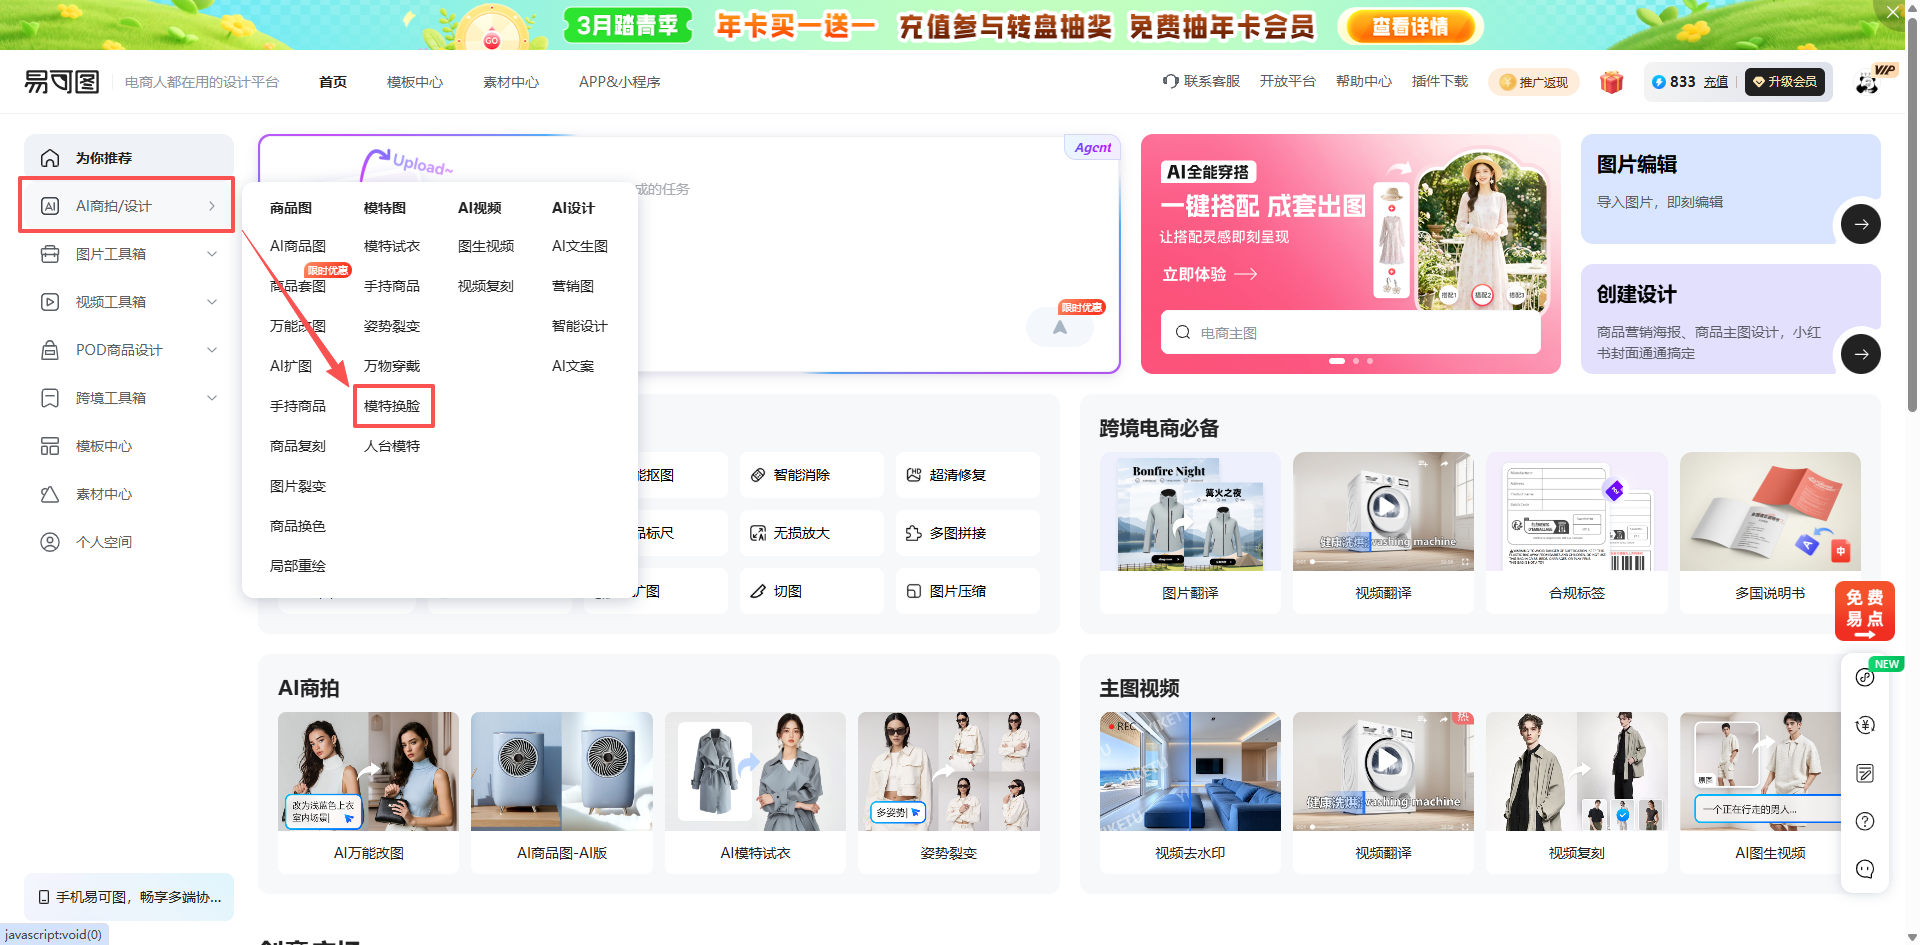The image size is (1920, 945).
Task: Open the 视频去水印 thumbnail card
Action: click(1190, 792)
